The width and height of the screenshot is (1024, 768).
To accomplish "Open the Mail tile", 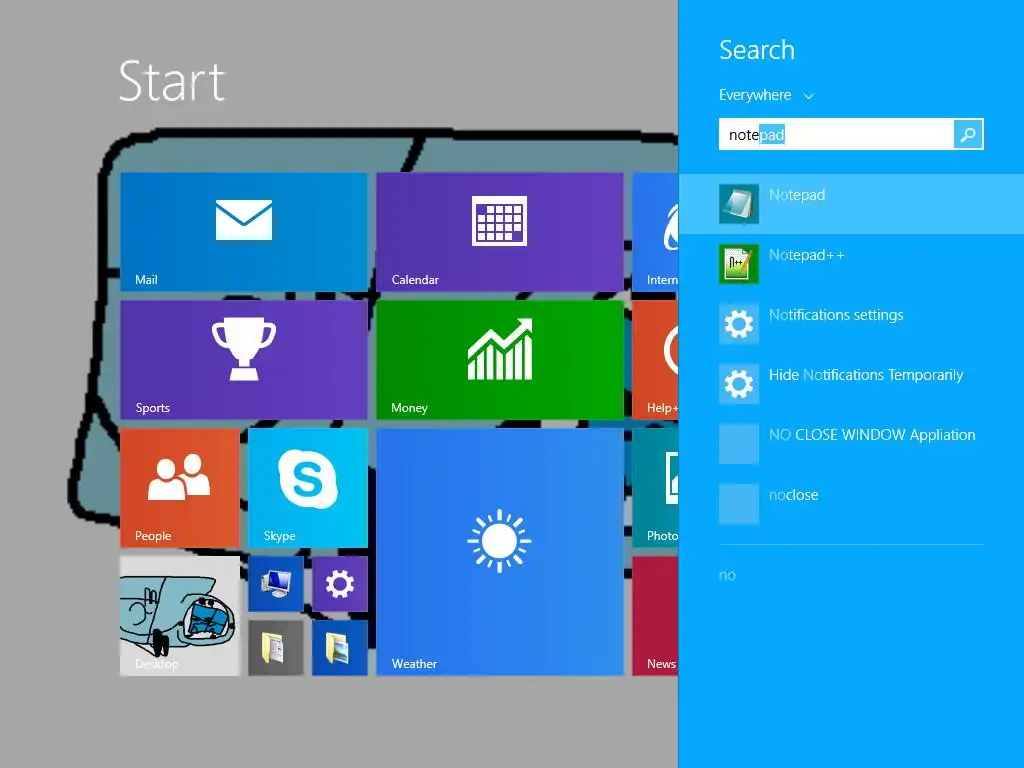I will pos(244,231).
